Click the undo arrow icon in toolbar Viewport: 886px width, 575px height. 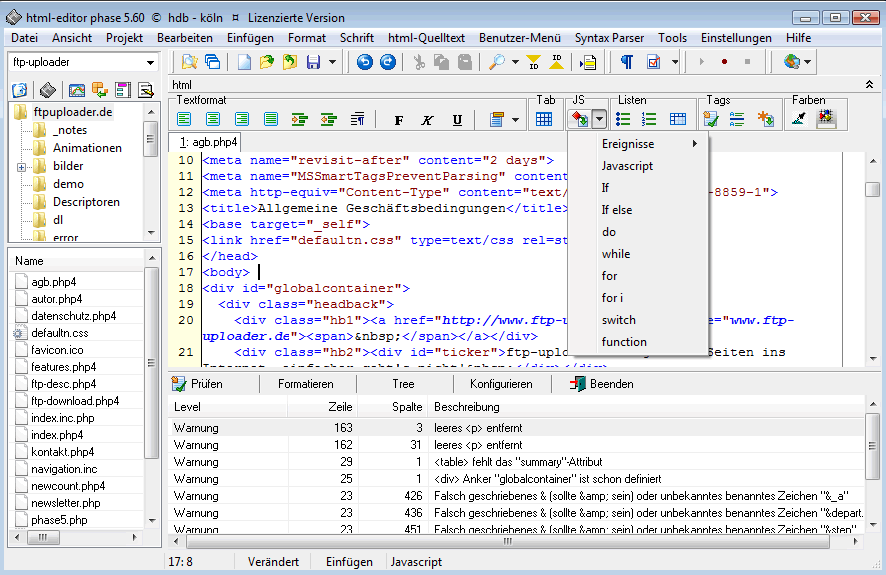pos(364,62)
